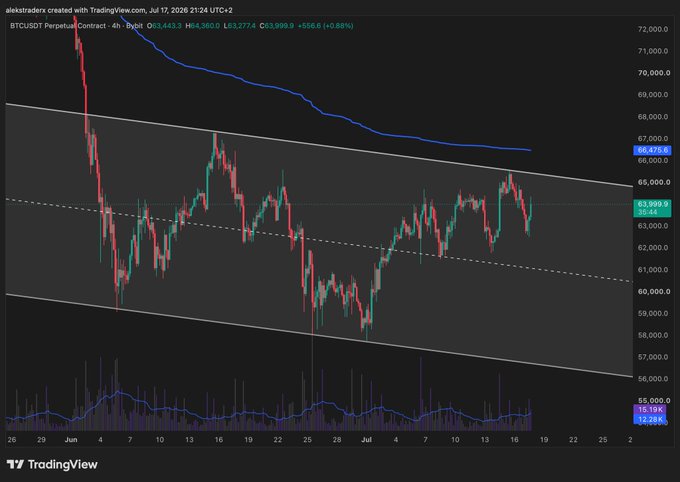Click the 7 date label after Jun
680x482 pixels.
pos(130,440)
